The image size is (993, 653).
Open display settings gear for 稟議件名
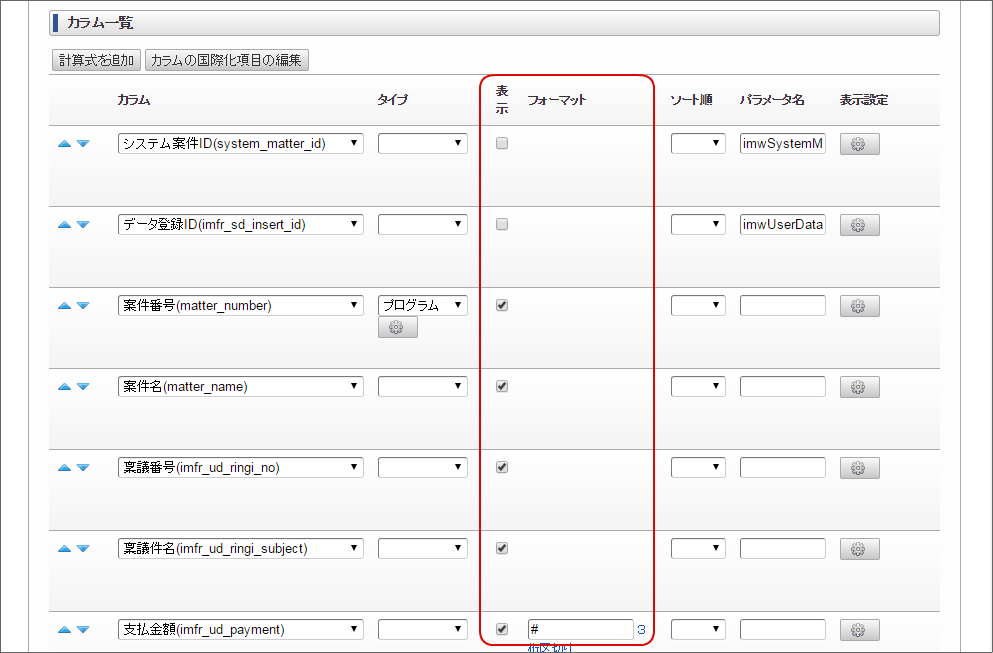click(859, 549)
